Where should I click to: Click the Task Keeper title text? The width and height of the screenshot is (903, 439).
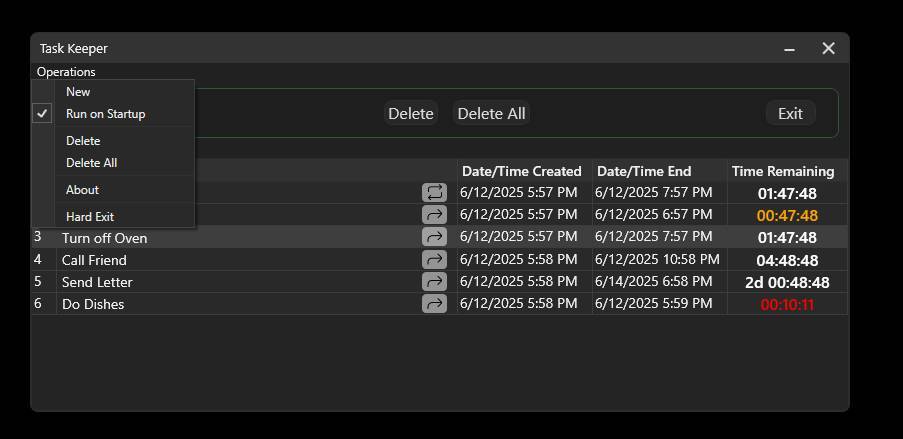(74, 48)
